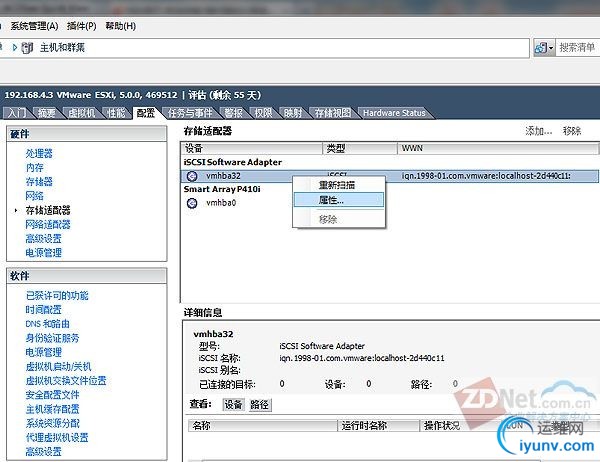Click the 主机和群集 breadcrumb text

(62, 48)
